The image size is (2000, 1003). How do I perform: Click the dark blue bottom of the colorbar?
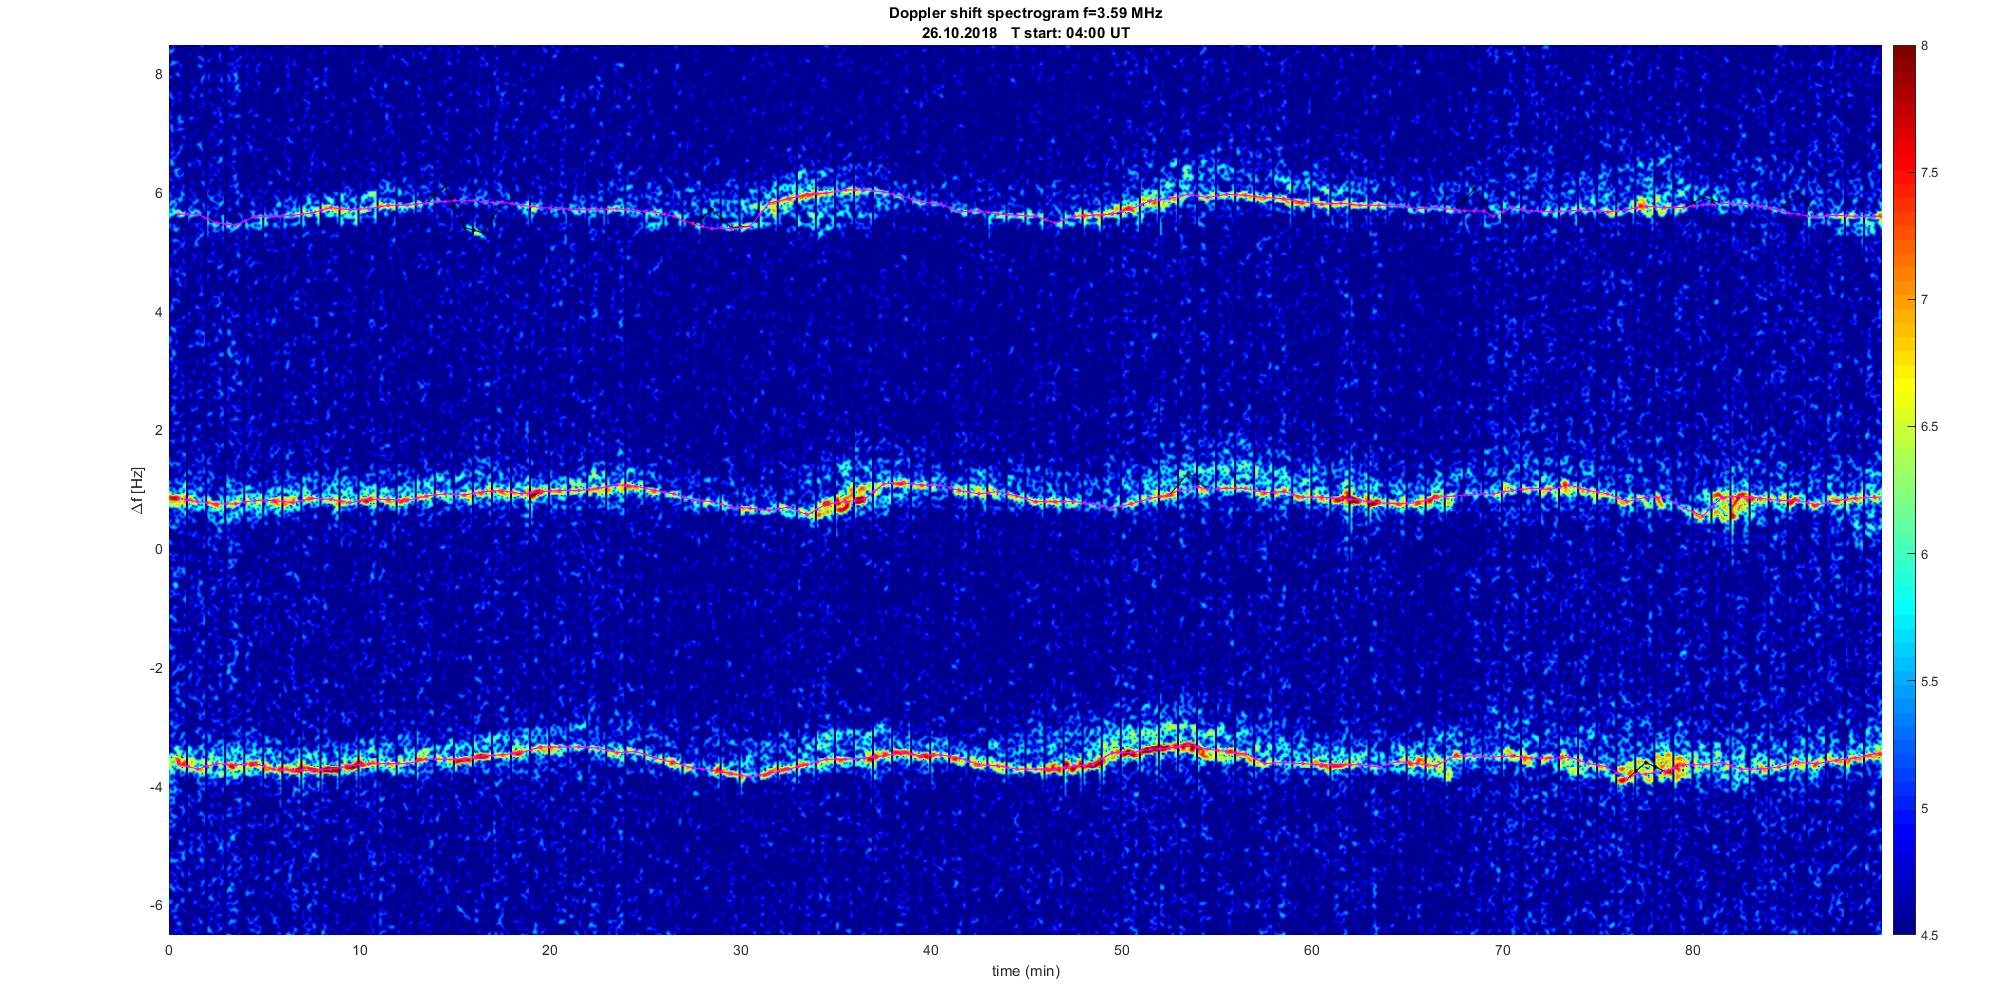[x=1904, y=920]
